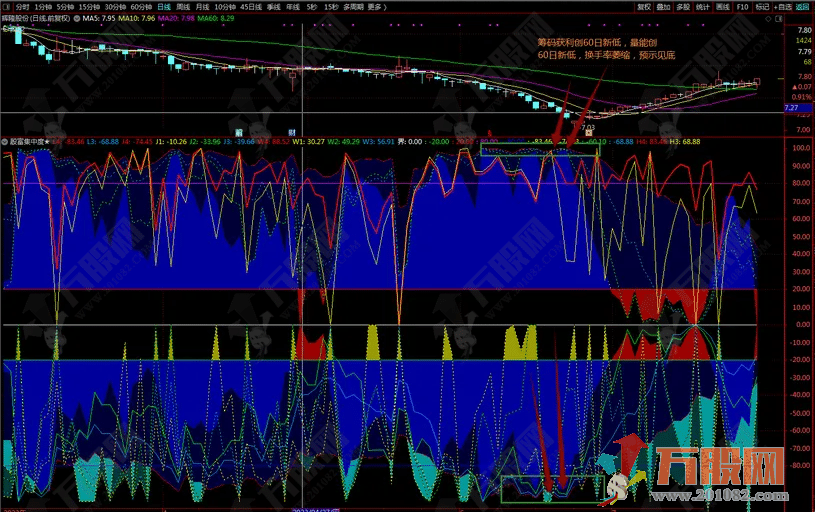Select the 15秒 period
This screenshot has width=815, height=512.
(331, 7)
